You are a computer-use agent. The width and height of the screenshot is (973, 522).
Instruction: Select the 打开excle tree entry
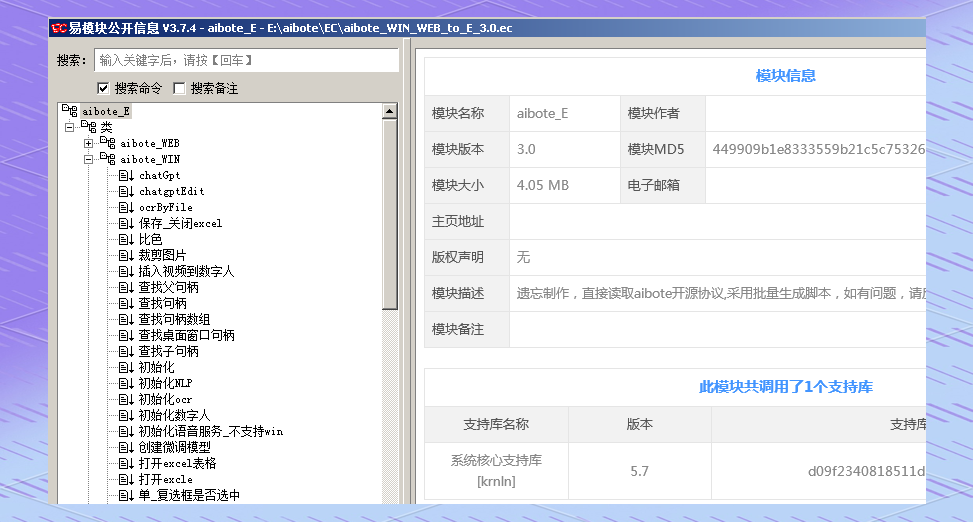pos(165,479)
